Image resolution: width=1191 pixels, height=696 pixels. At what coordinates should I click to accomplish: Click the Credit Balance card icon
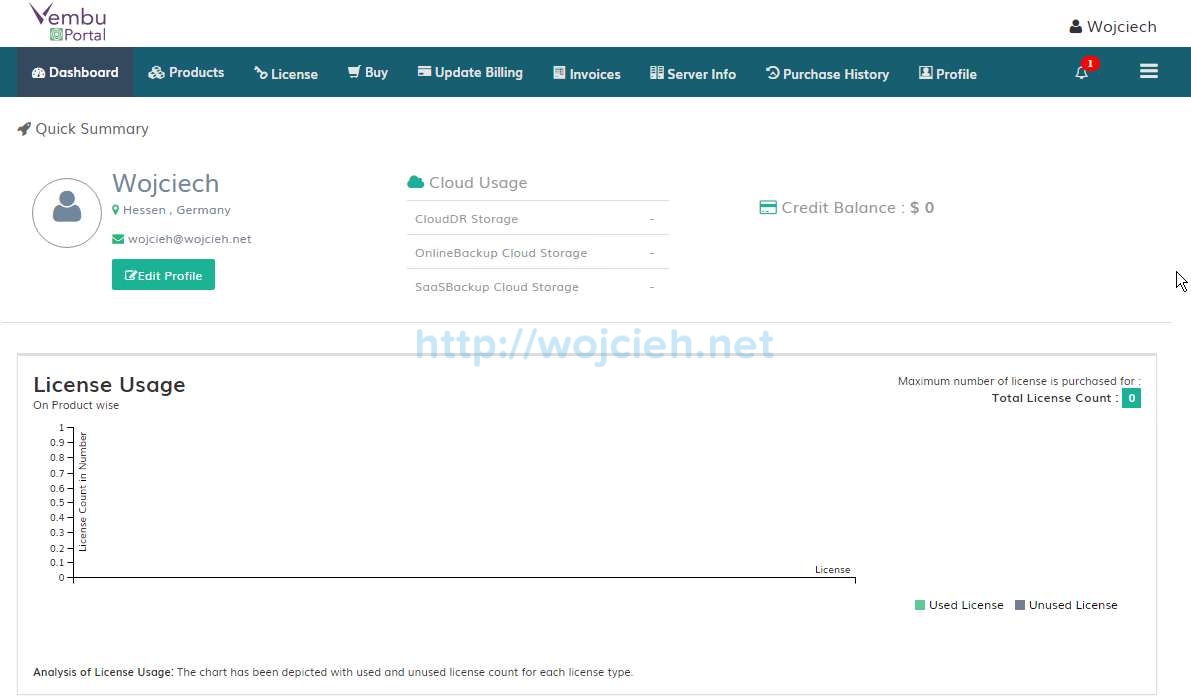[768, 207]
